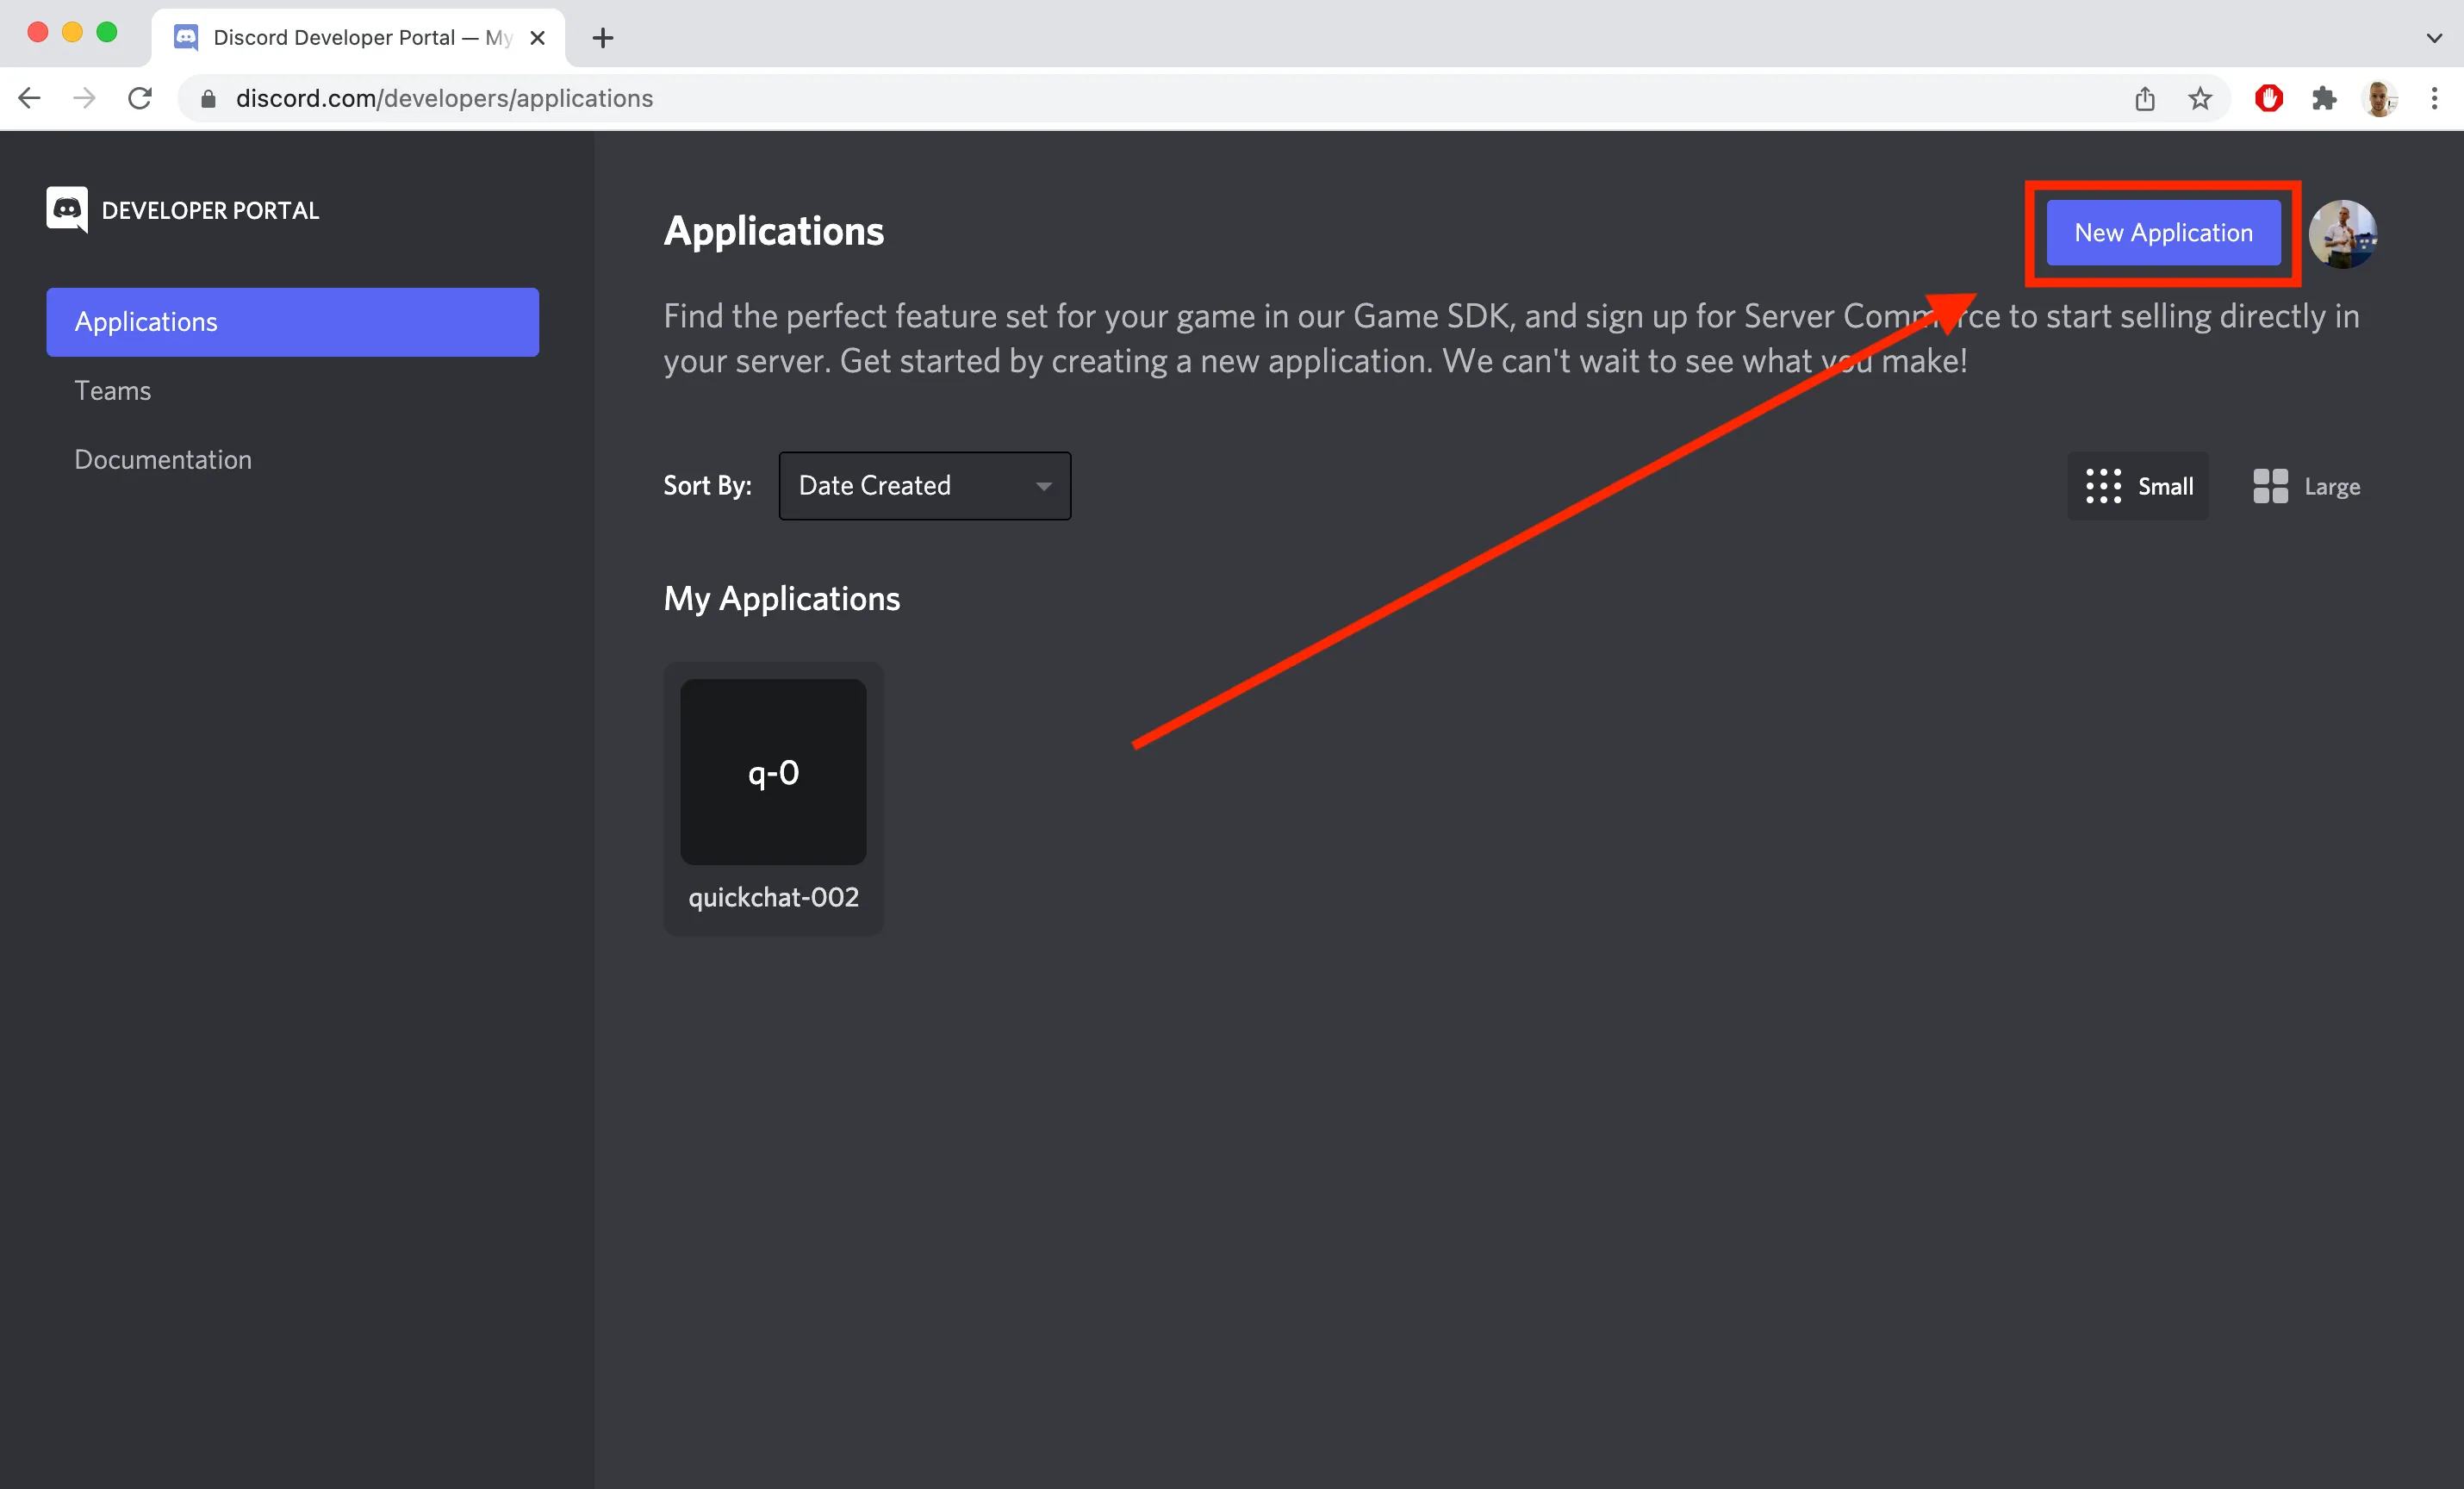2464x1489 pixels.
Task: Open the browser extensions puzzle icon
Action: point(2324,98)
